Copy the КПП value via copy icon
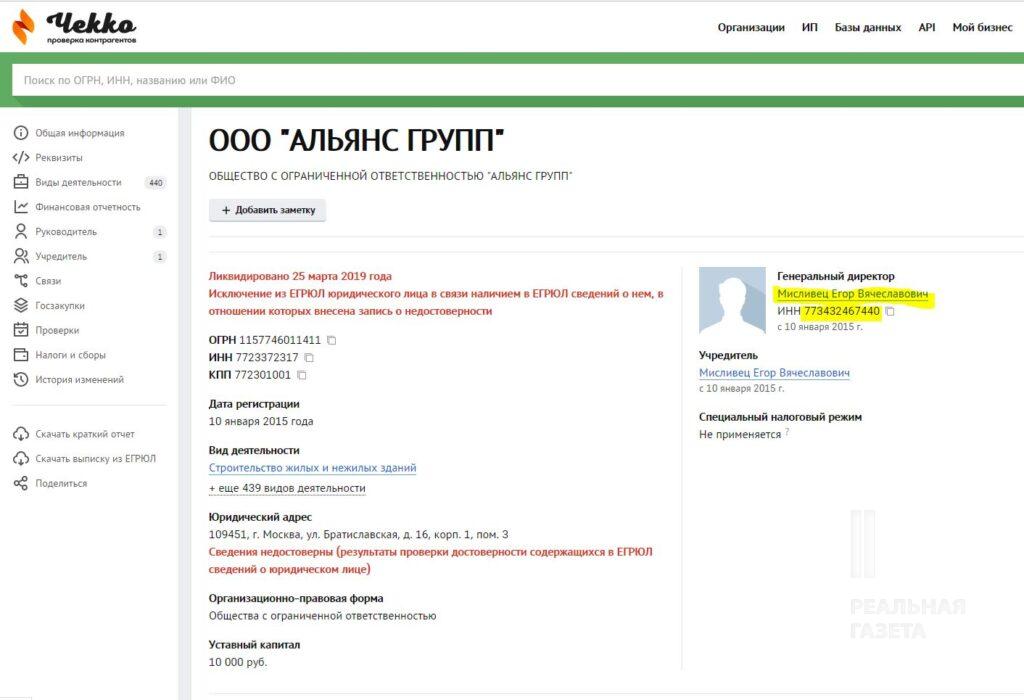Image resolution: width=1024 pixels, height=700 pixels. (302, 375)
